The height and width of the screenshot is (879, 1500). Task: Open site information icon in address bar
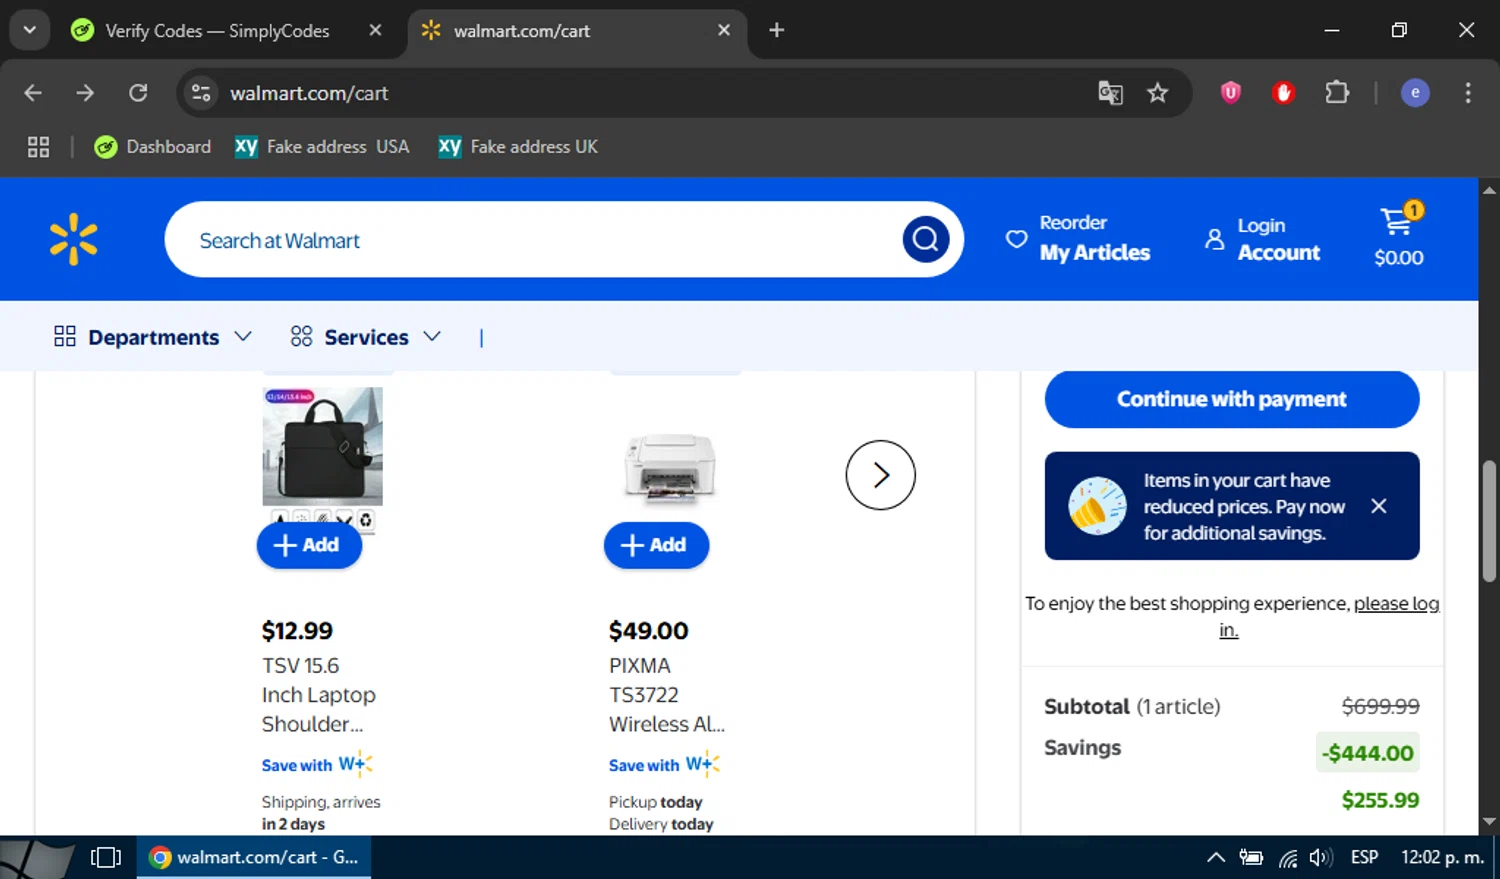coord(201,93)
